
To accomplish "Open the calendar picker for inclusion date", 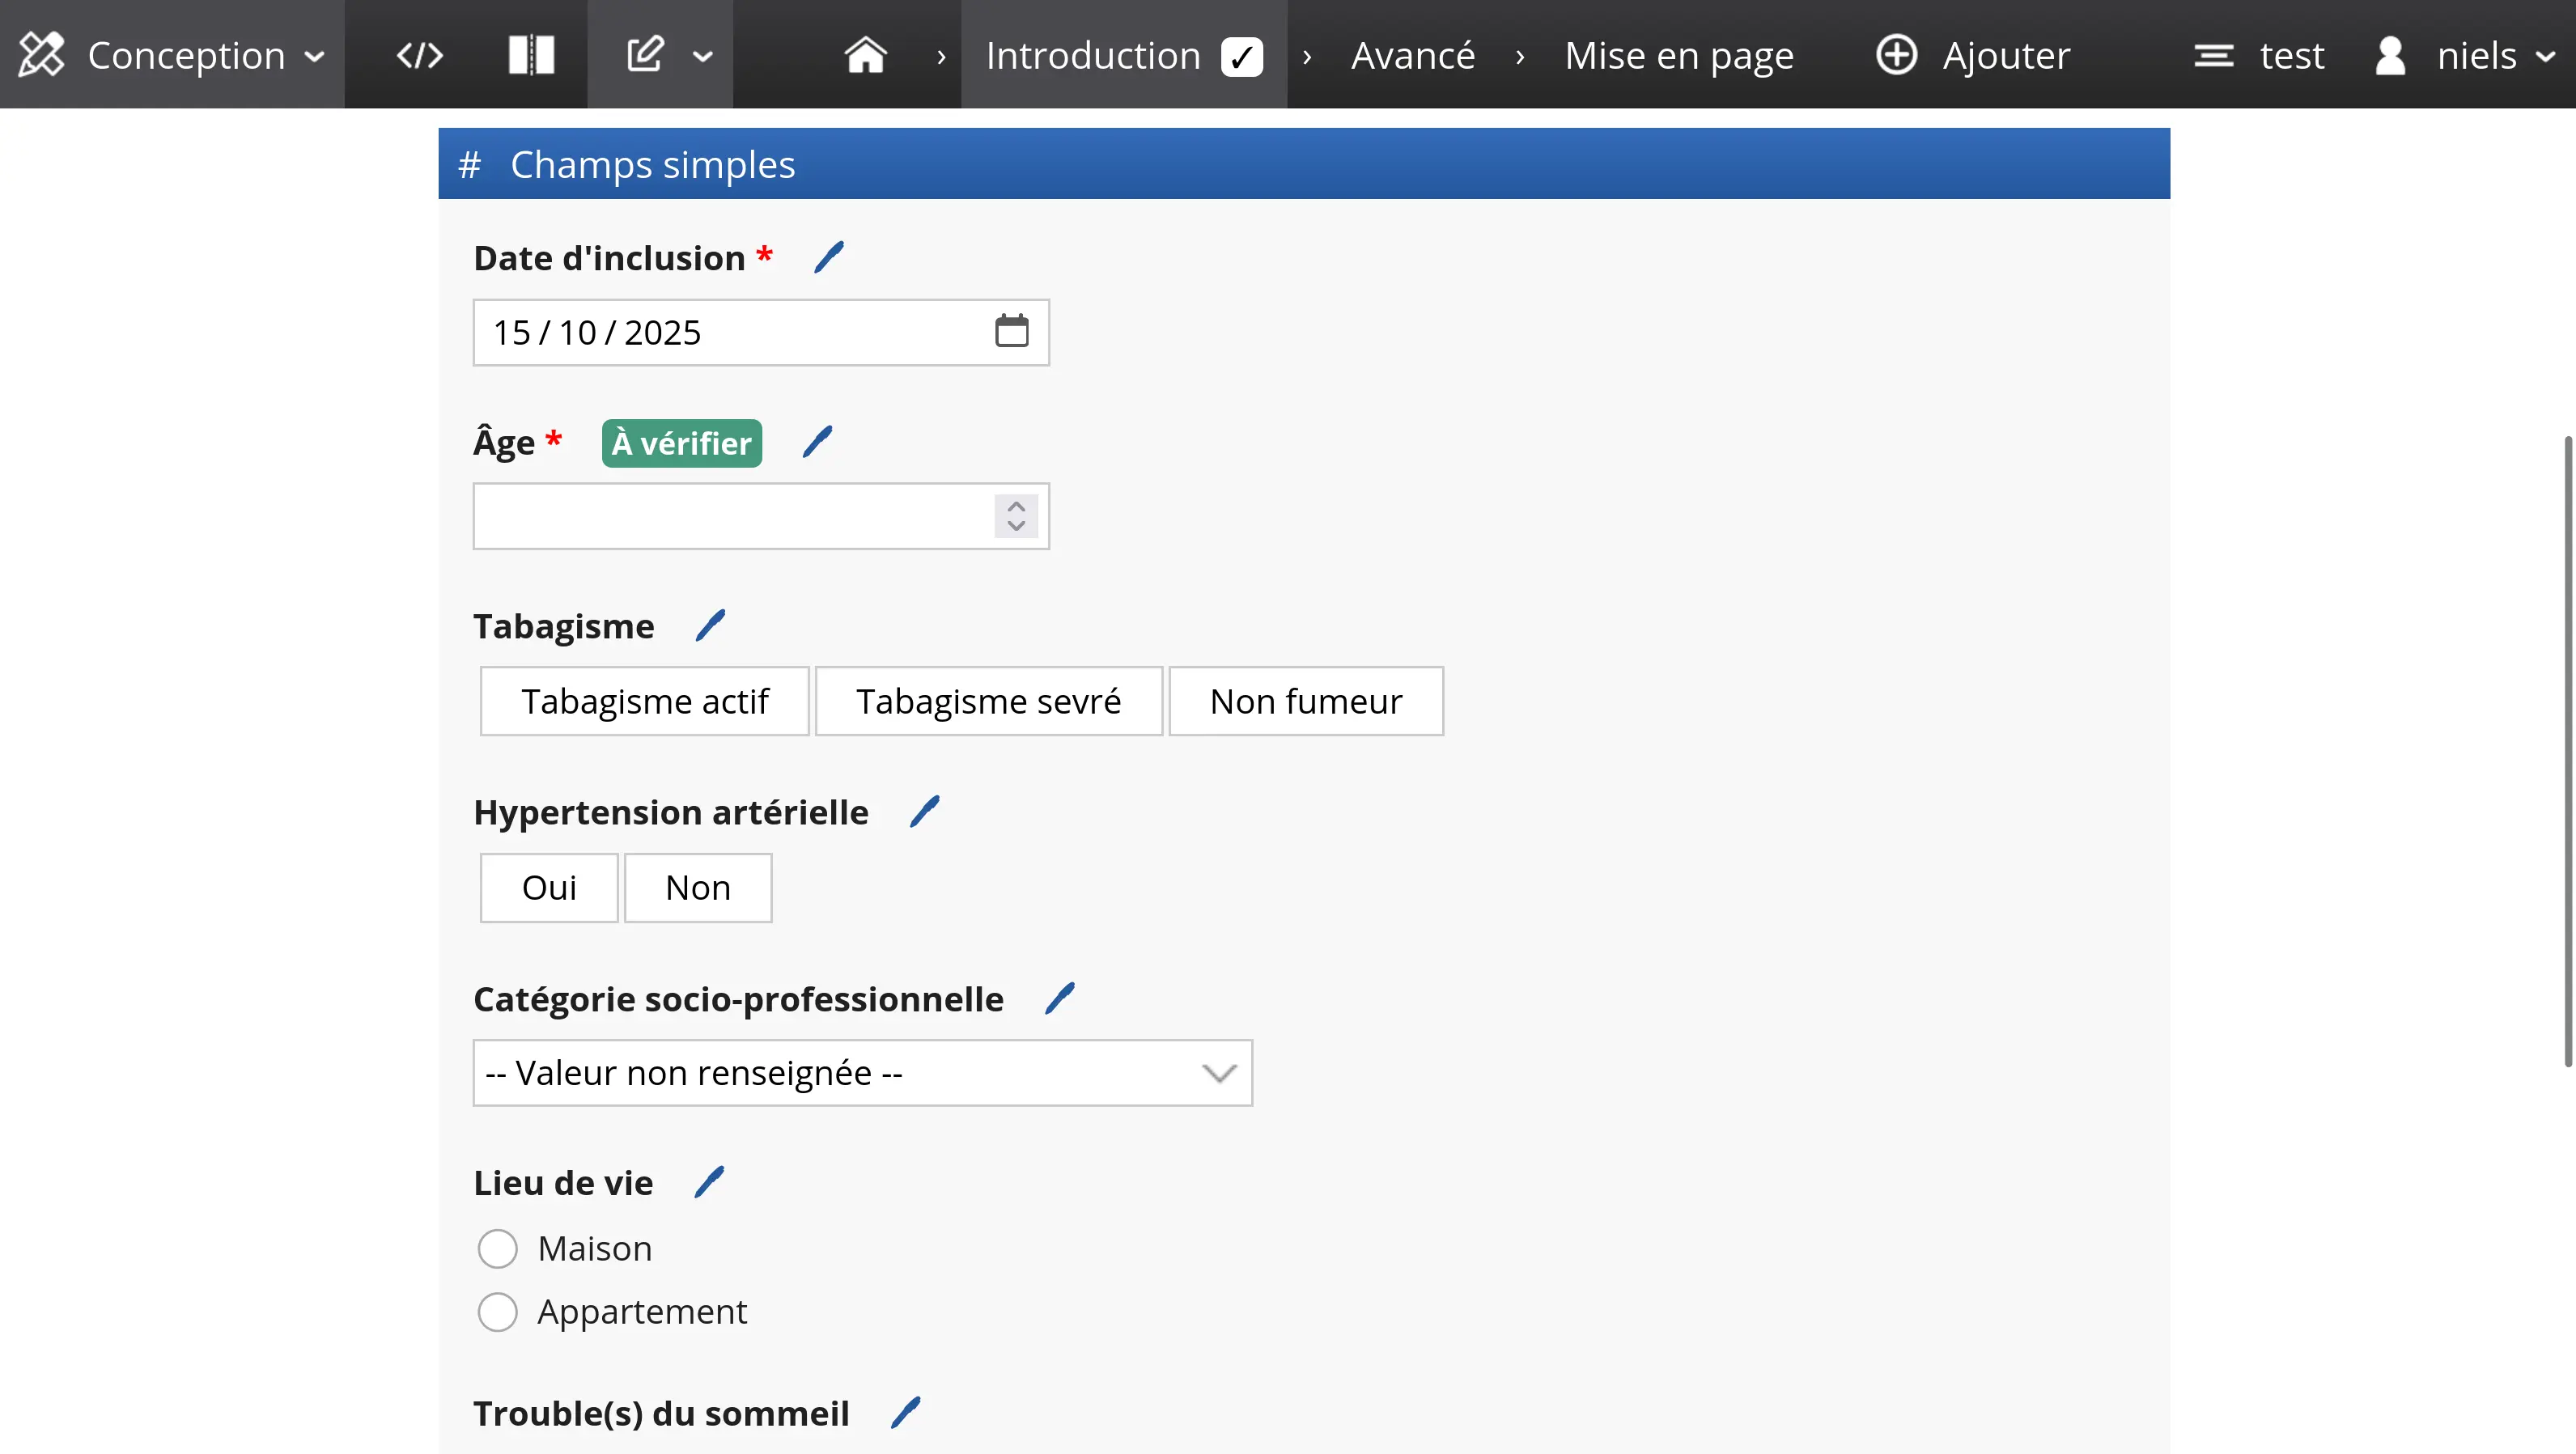I will pos(1011,331).
